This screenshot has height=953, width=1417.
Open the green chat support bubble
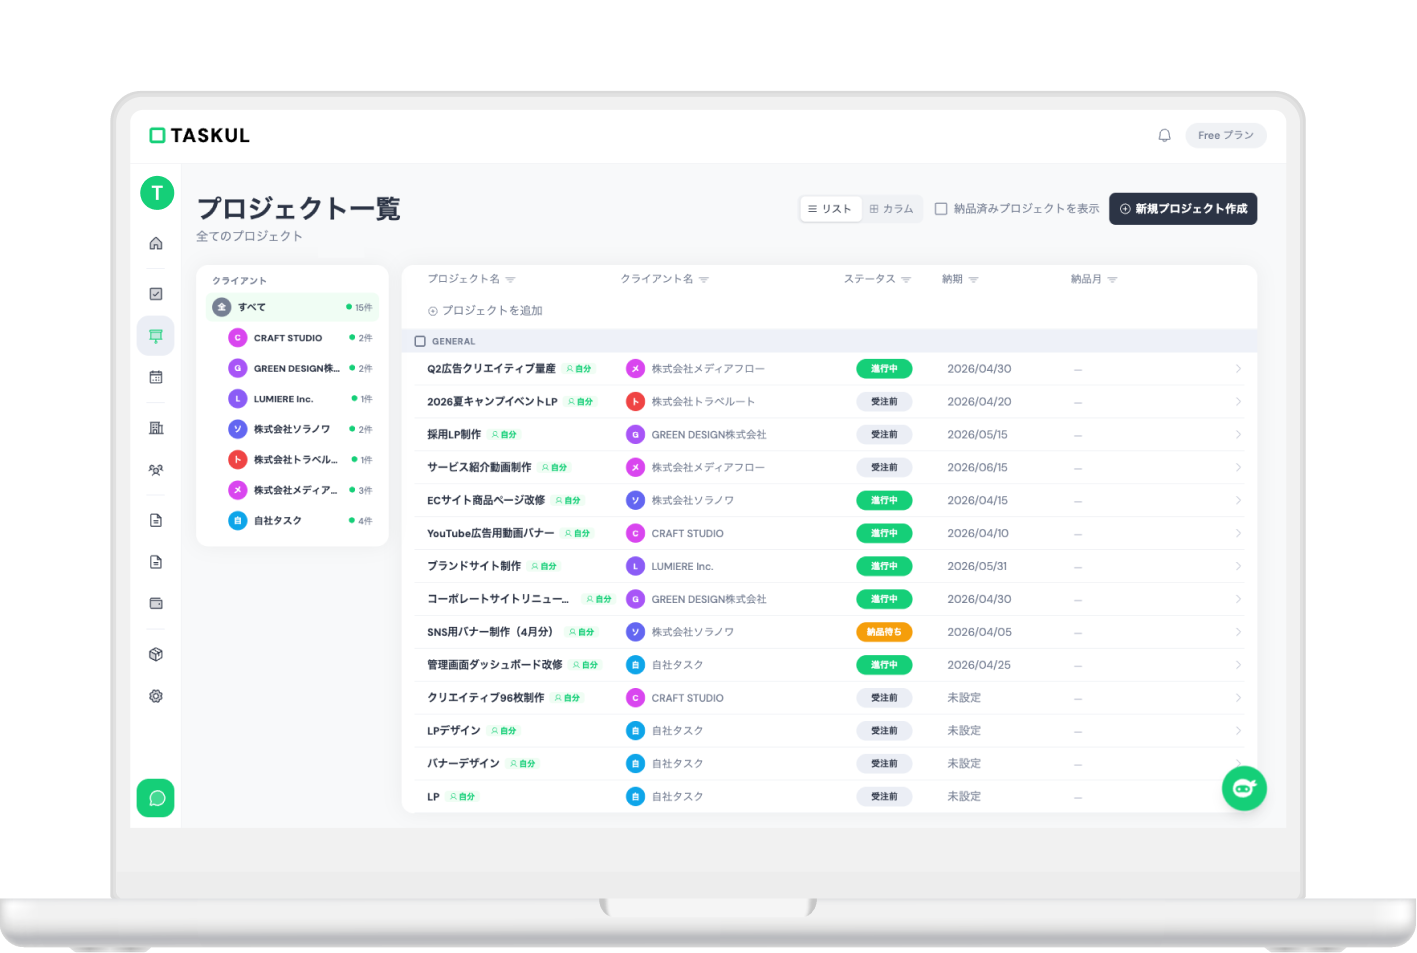(155, 798)
